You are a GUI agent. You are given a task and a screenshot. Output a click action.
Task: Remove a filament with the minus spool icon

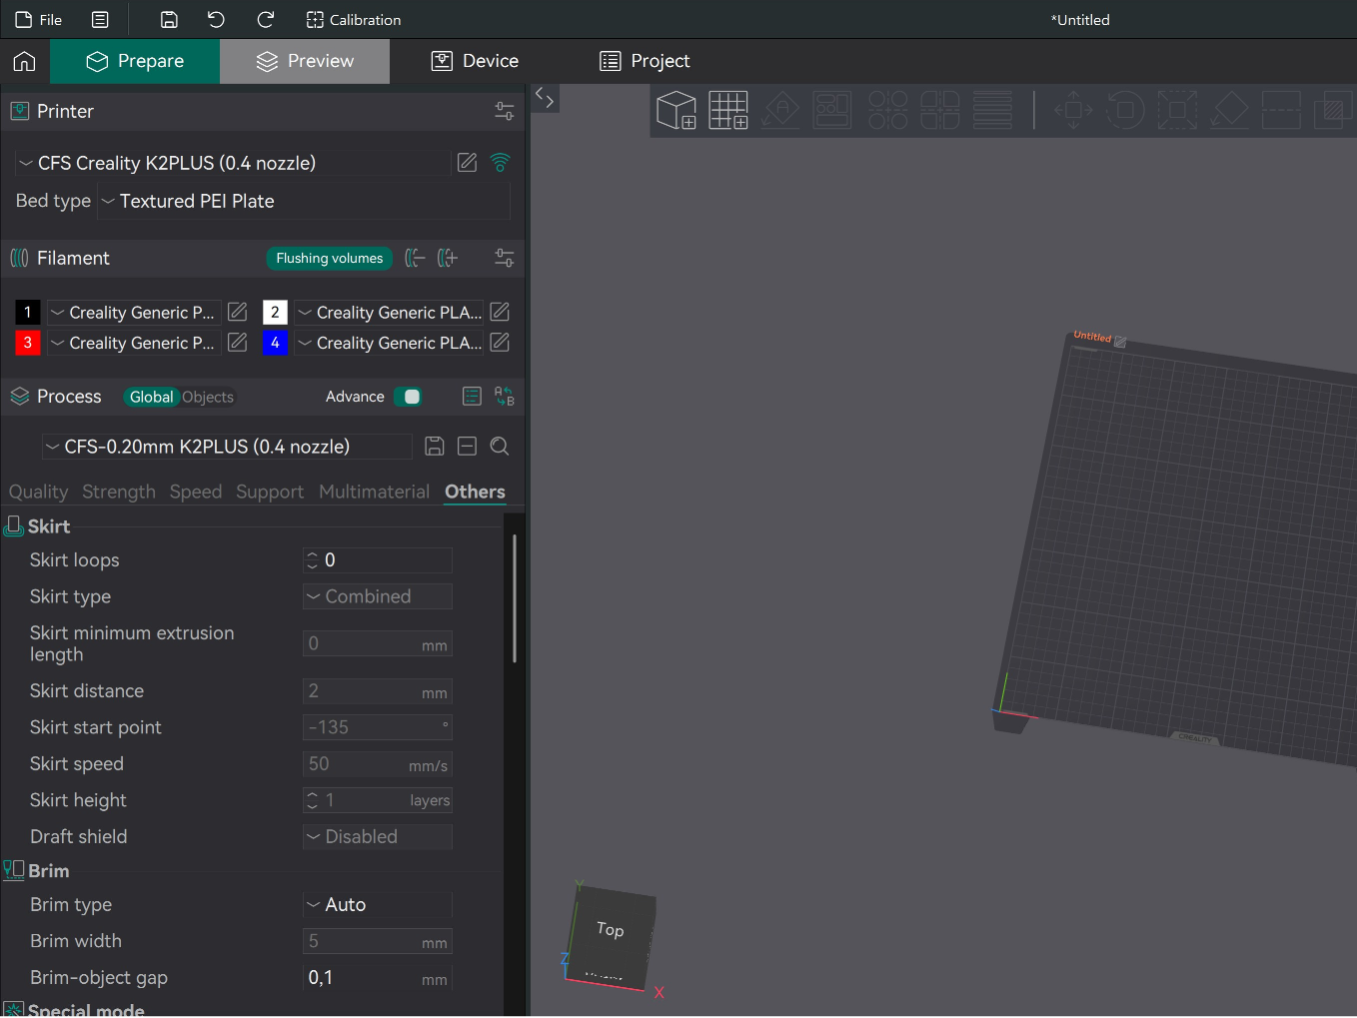[414, 258]
